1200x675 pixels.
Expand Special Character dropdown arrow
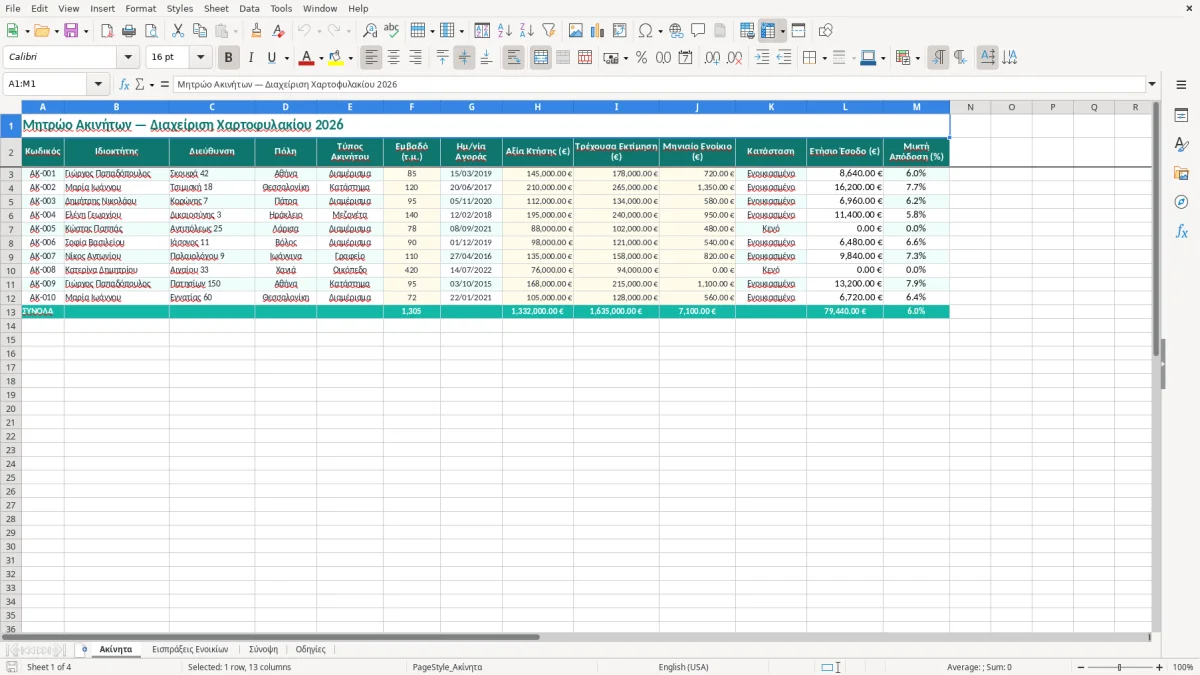click(660, 31)
